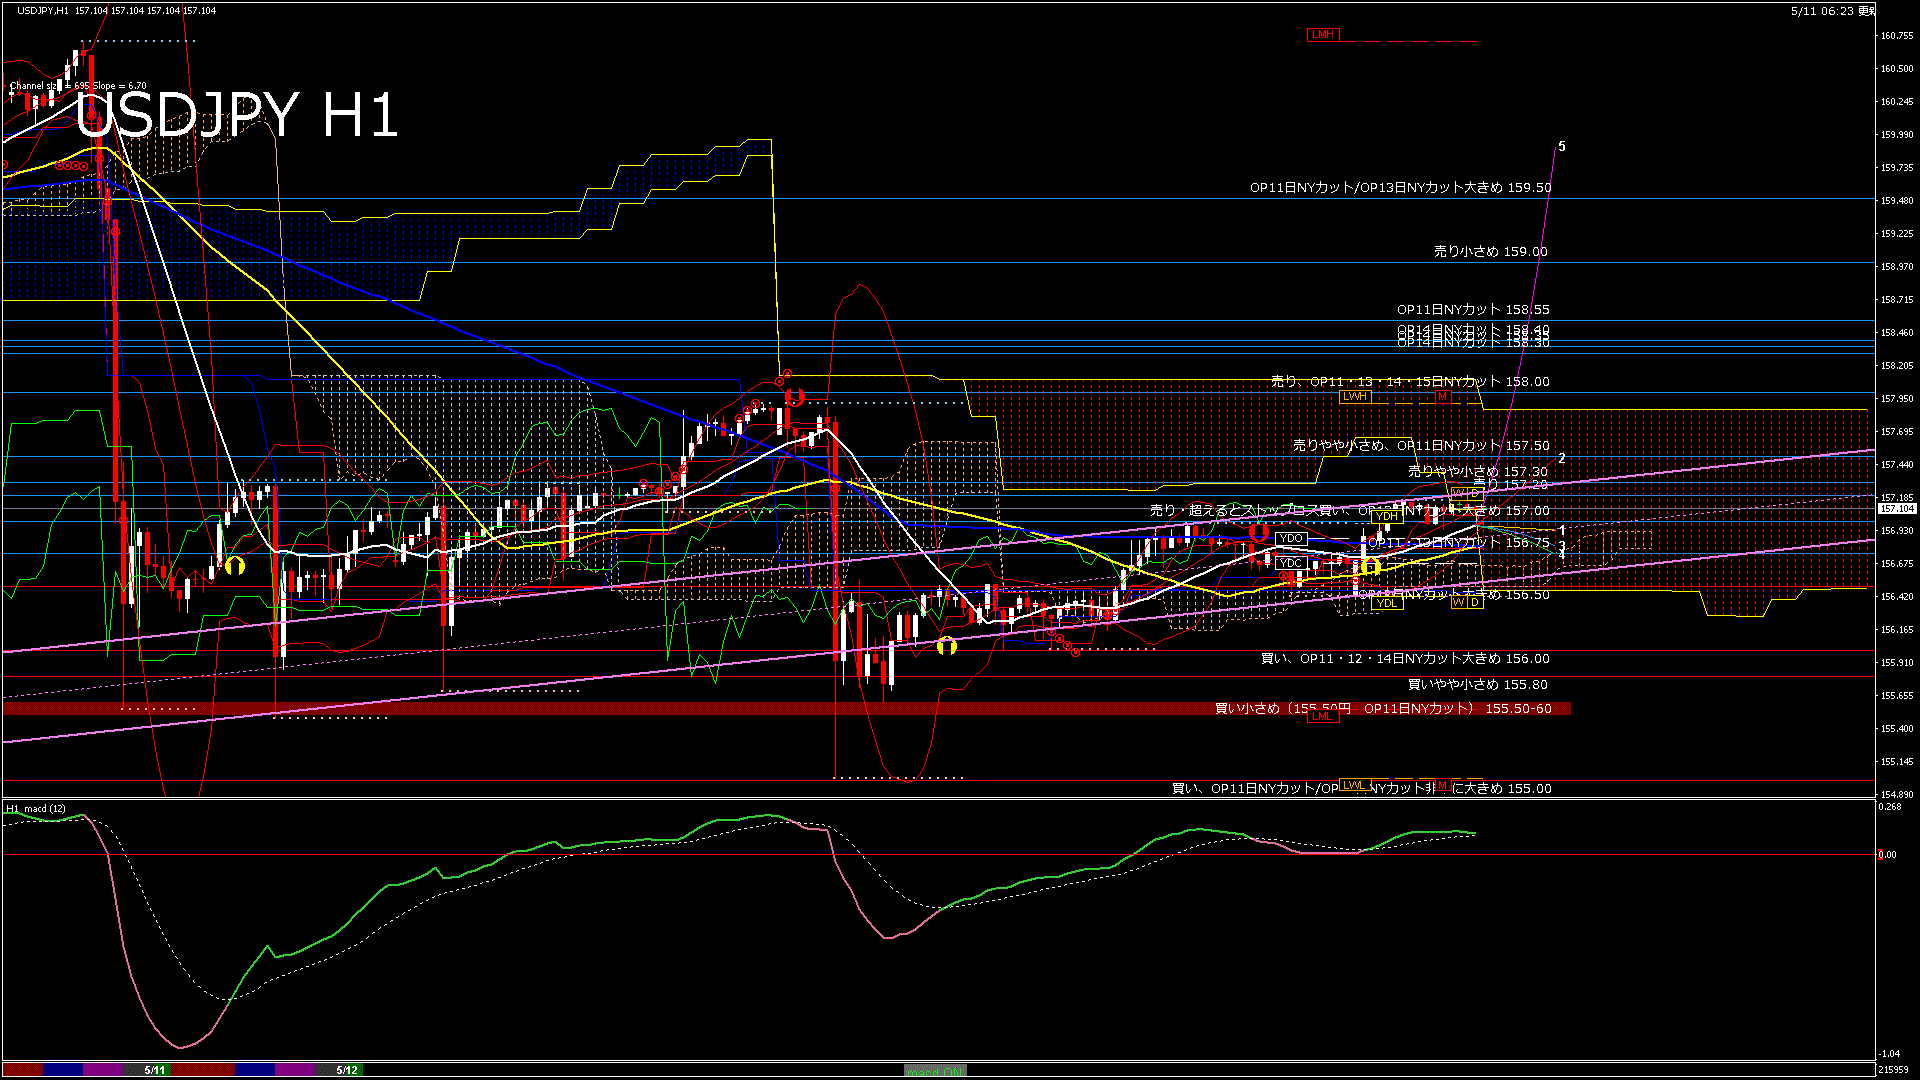Image resolution: width=1920 pixels, height=1080 pixels.
Task: Click the YDO yesterday-open label
Action: (1291, 538)
